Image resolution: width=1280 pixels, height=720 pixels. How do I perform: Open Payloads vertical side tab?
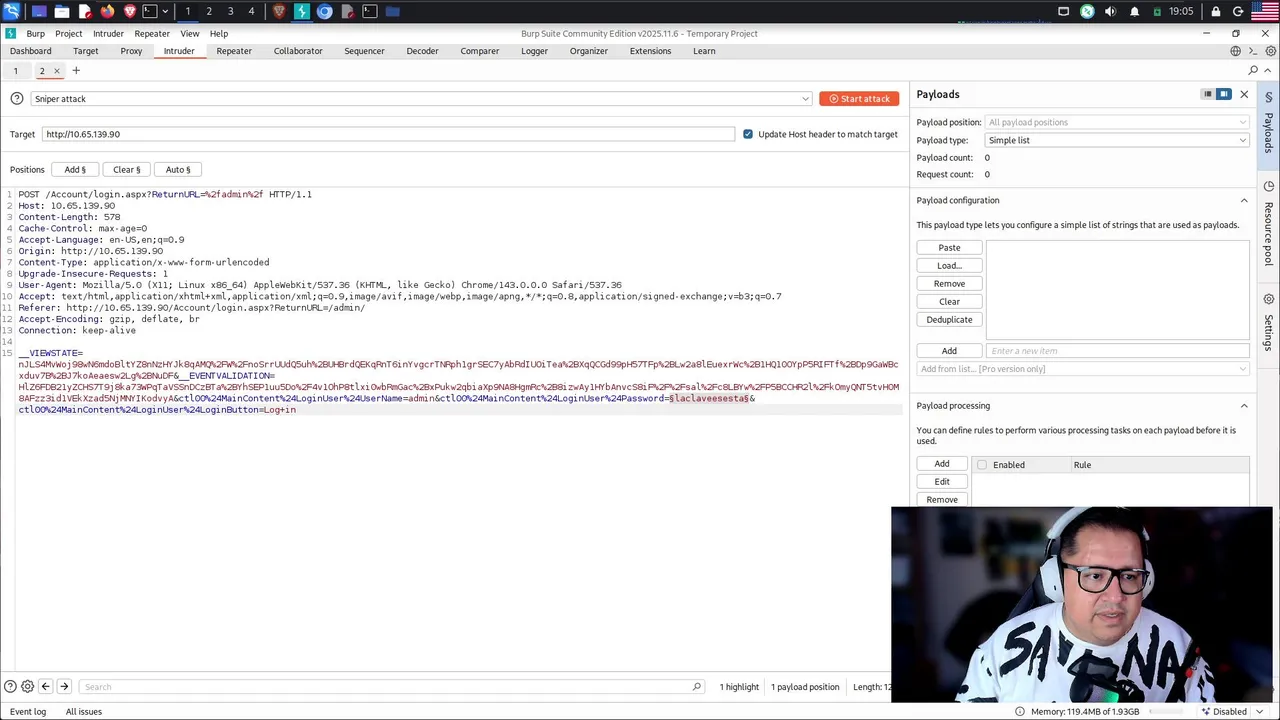pyautogui.click(x=1269, y=124)
